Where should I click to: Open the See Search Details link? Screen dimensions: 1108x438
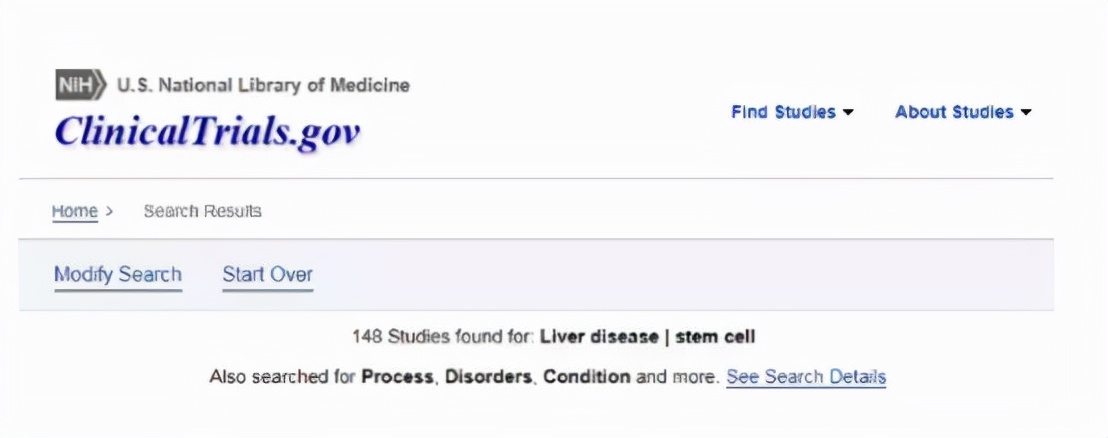point(806,377)
